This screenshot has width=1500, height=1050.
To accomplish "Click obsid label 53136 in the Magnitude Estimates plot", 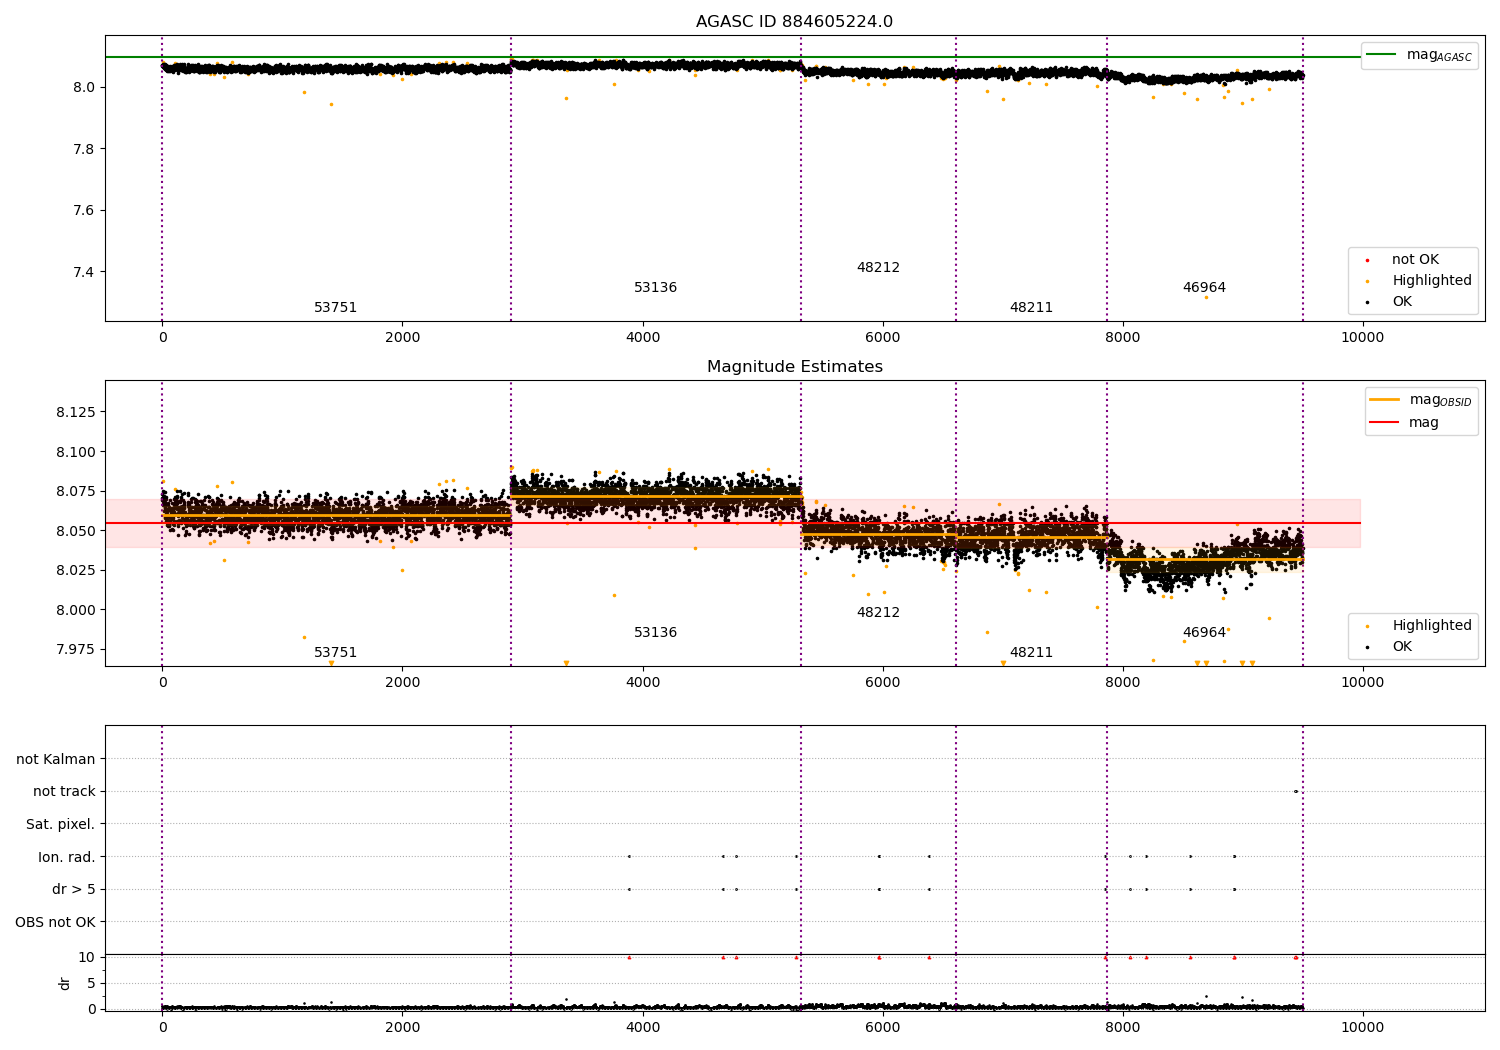I will 655,633.
